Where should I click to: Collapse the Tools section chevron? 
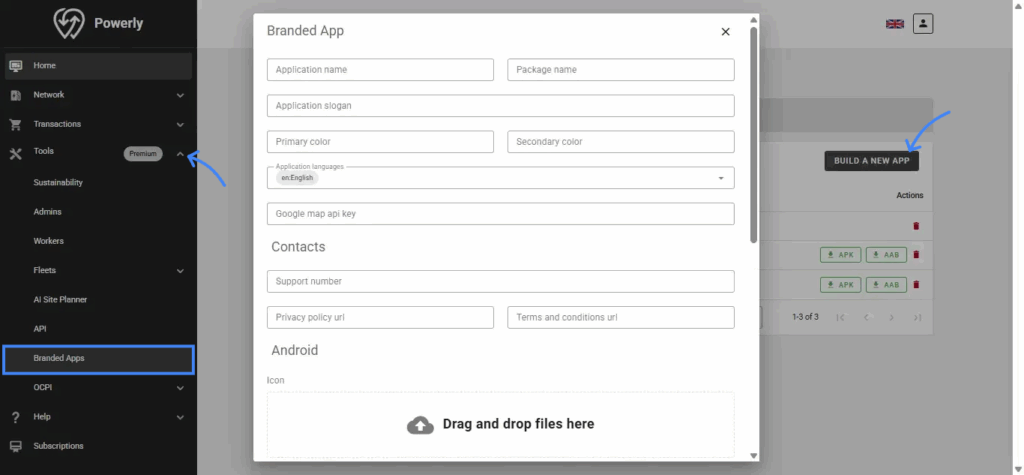[180, 154]
